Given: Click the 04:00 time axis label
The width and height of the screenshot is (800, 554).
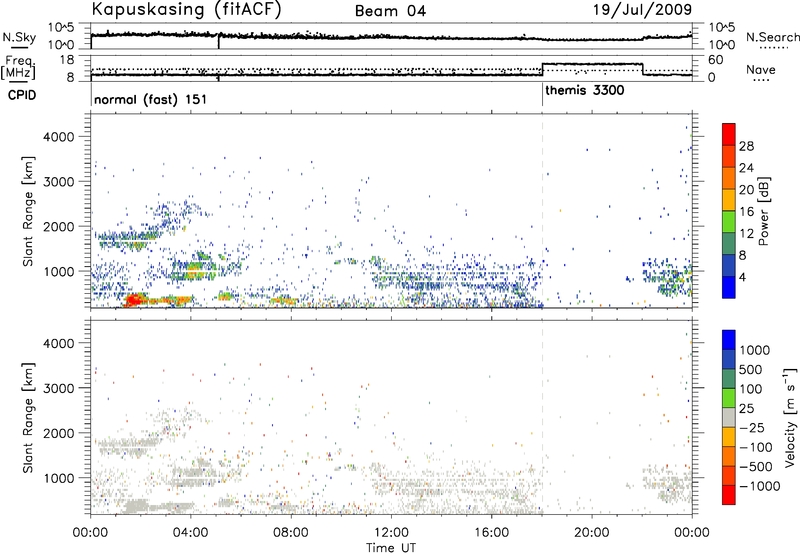Looking at the screenshot, I should click(190, 533).
